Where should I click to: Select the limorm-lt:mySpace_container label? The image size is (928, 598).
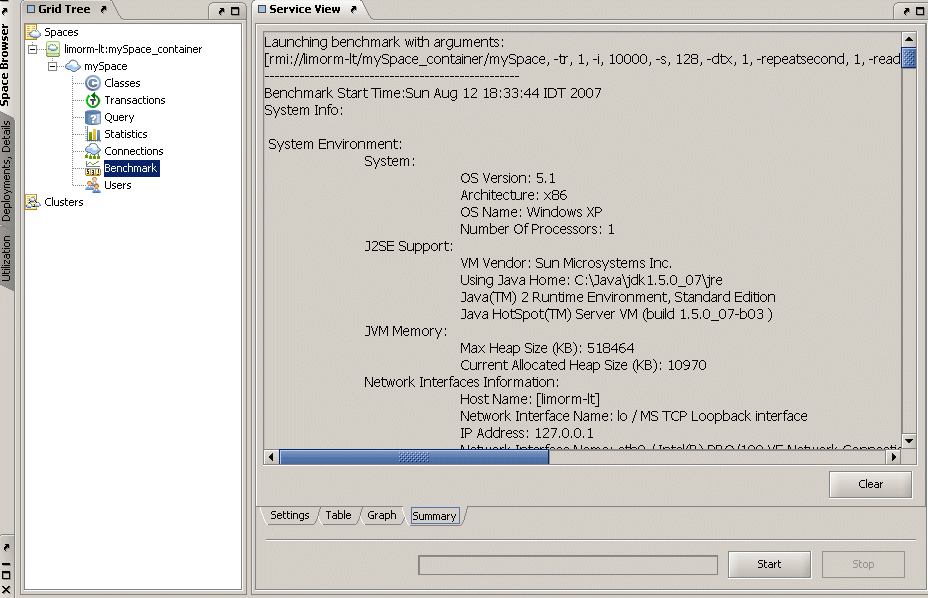pos(133,49)
